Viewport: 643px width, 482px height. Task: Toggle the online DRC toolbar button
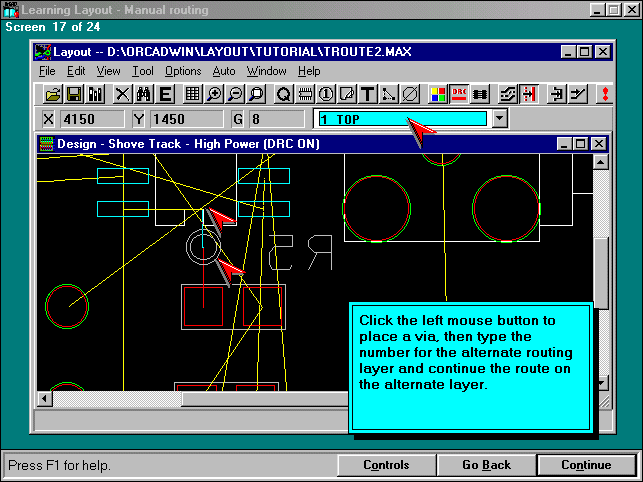pos(459,94)
